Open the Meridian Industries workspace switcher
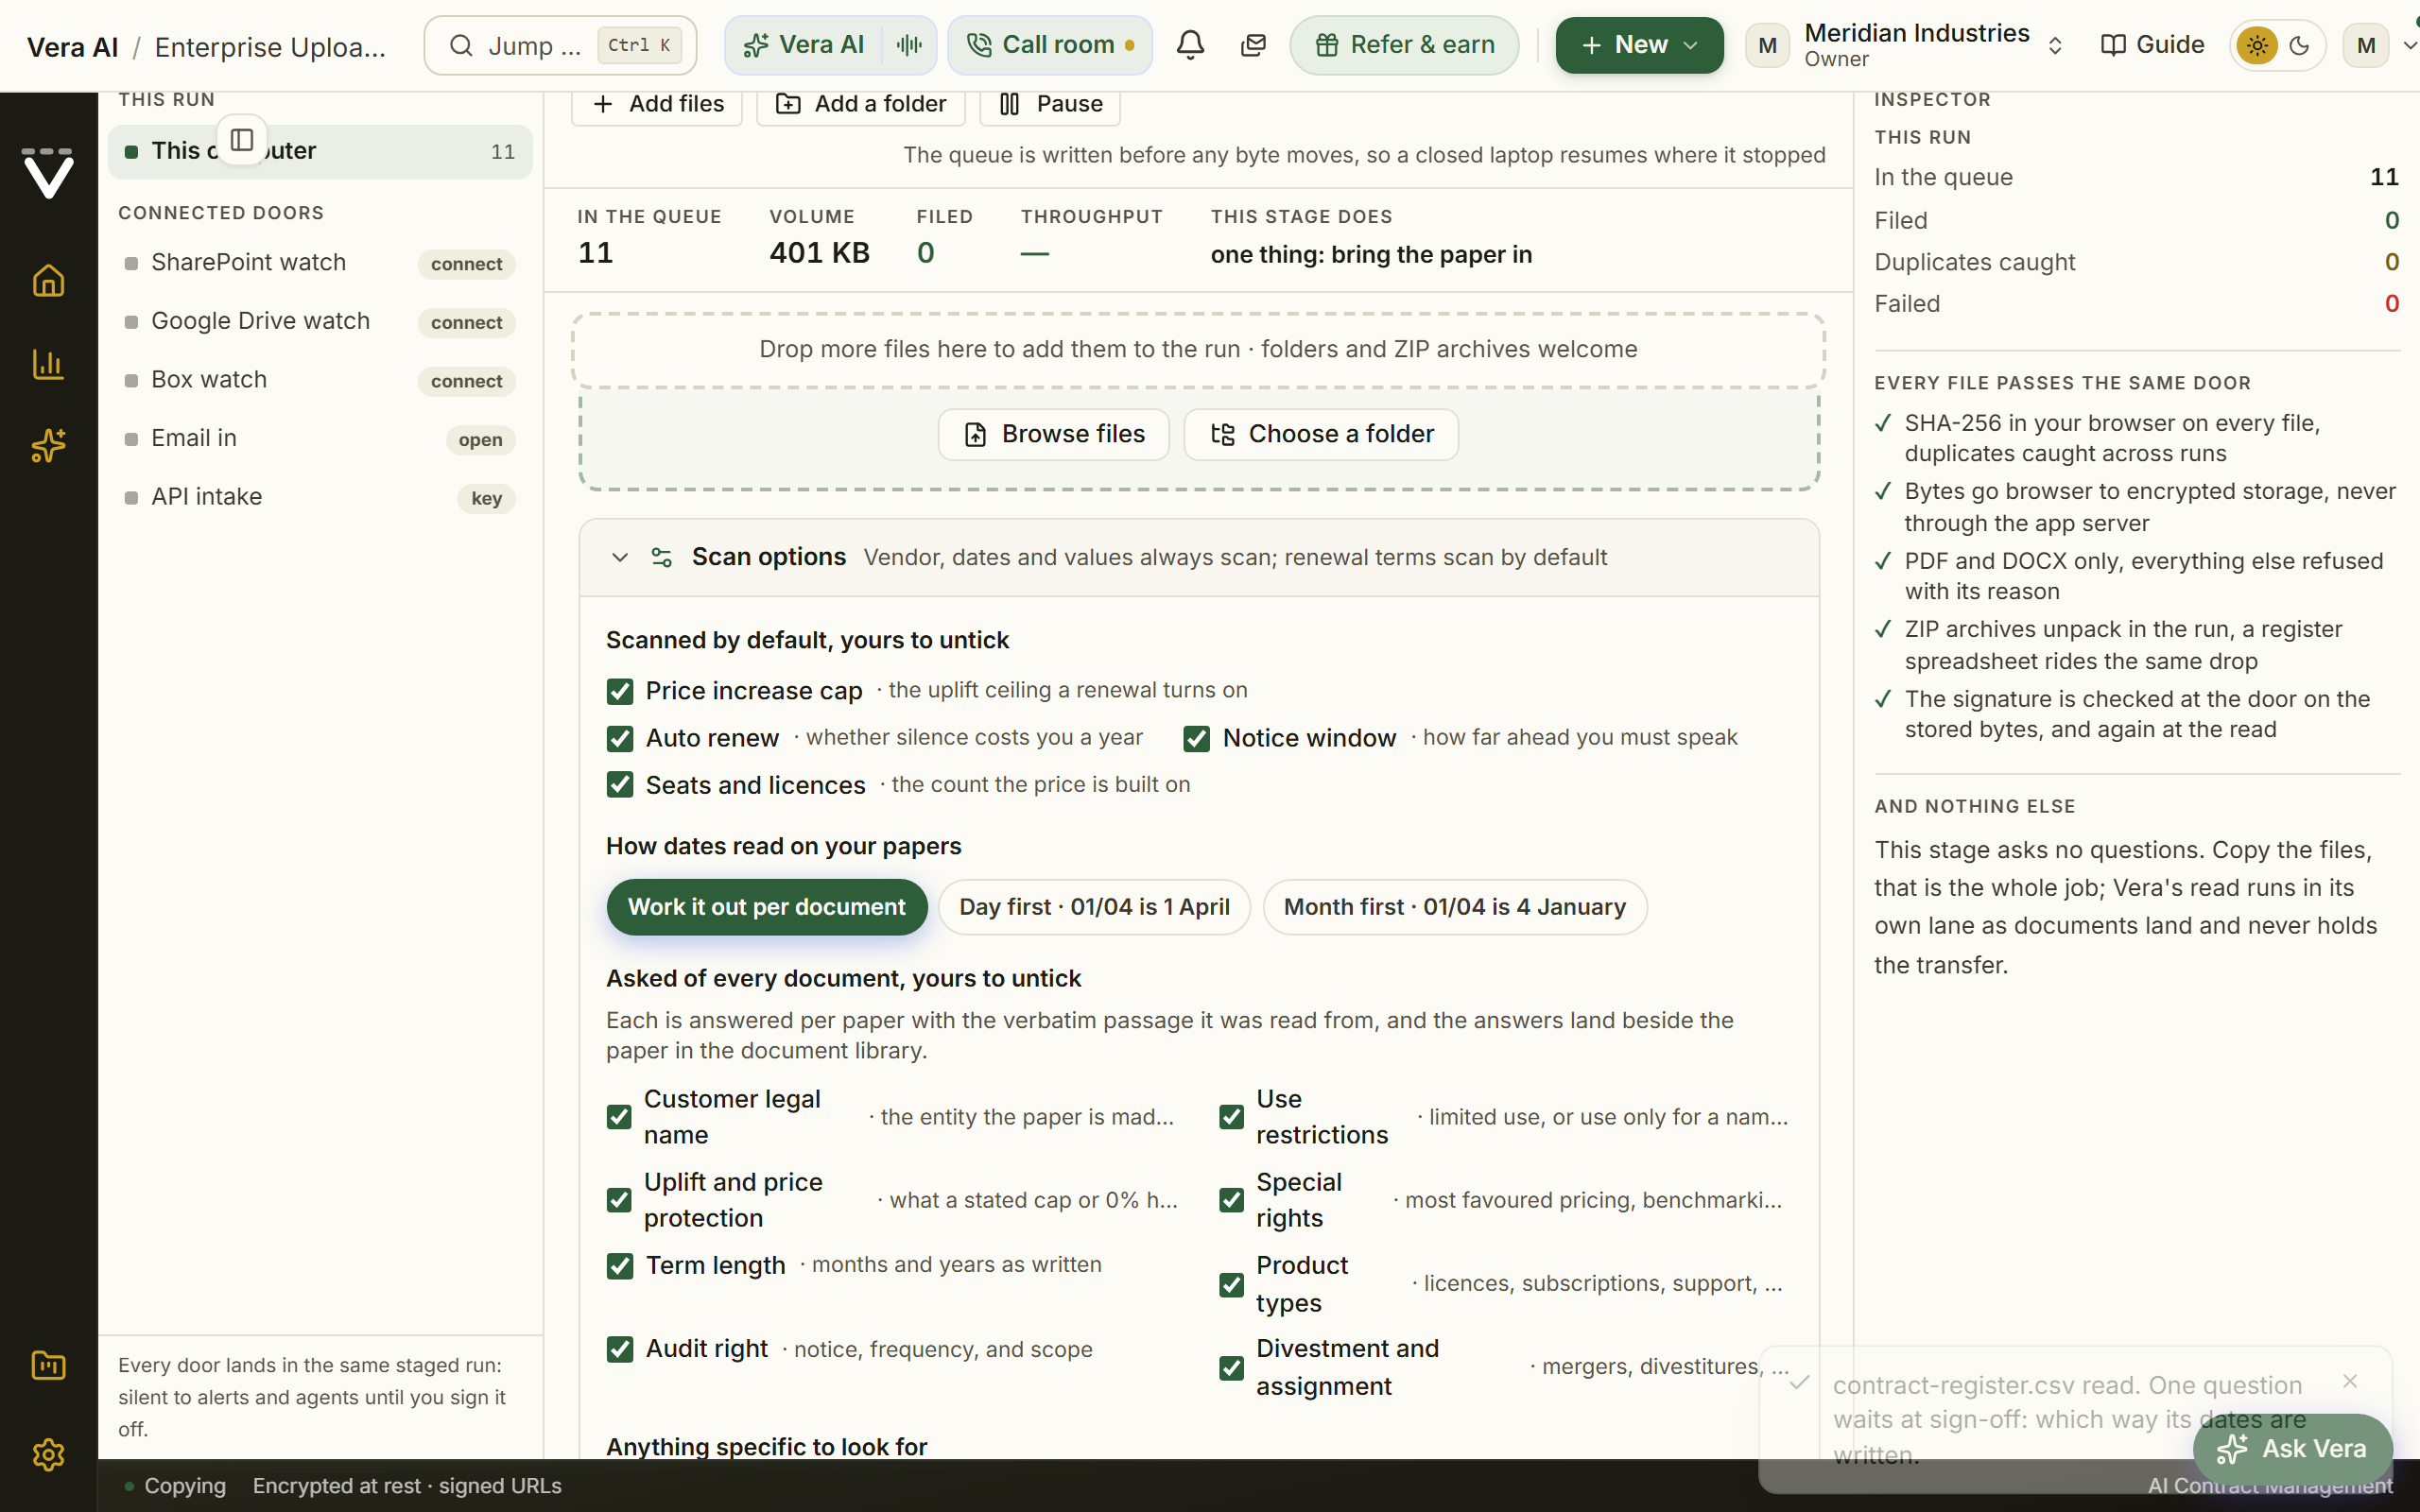Viewport: 2420px width, 1512px height. 1906,45
